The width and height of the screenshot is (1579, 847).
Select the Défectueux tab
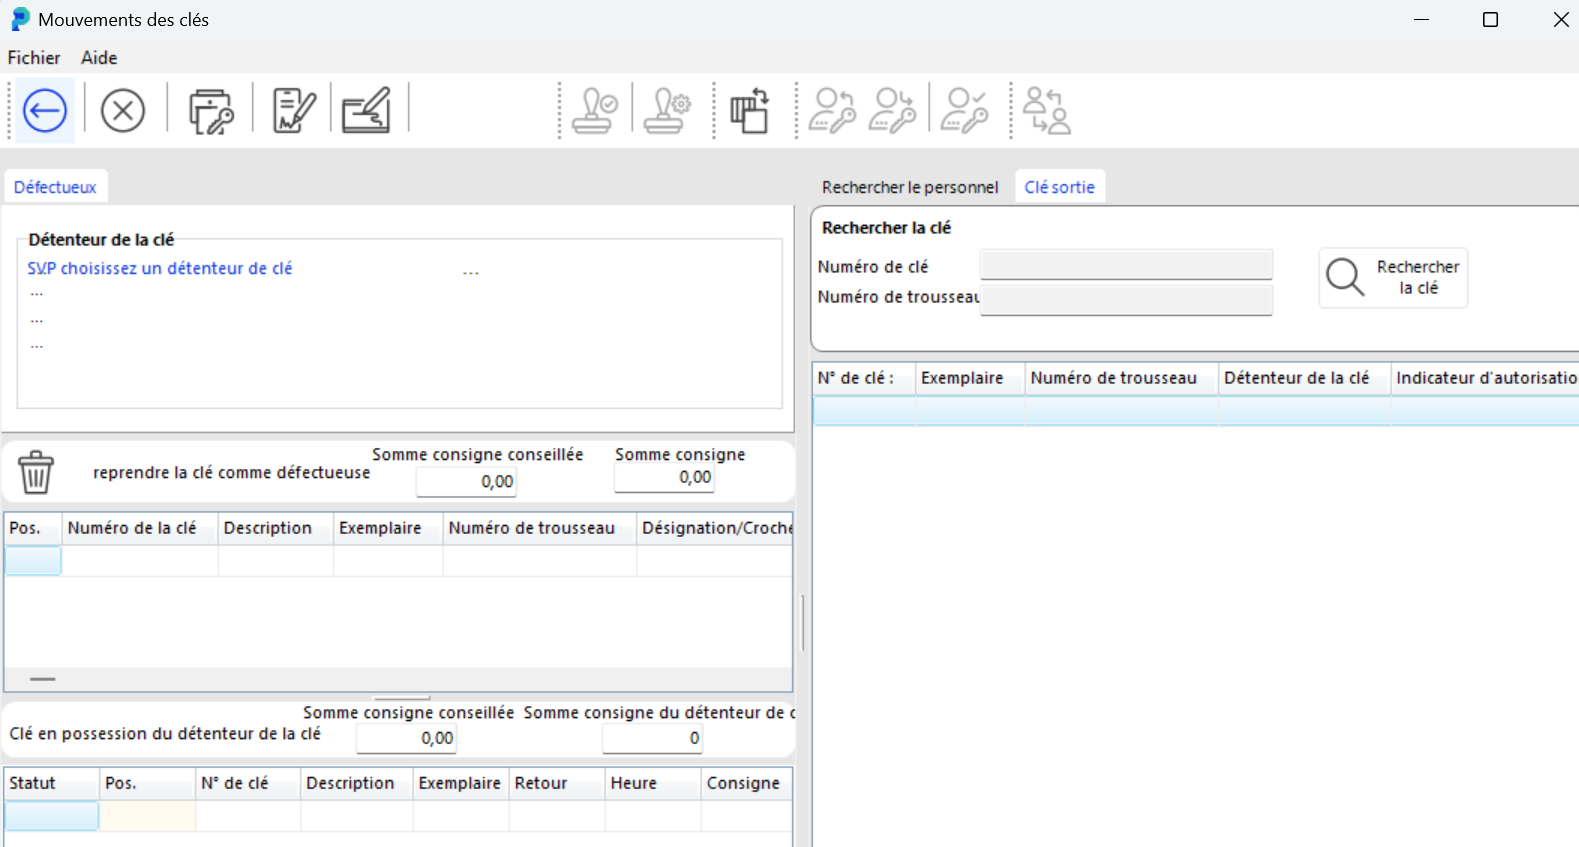coord(55,187)
